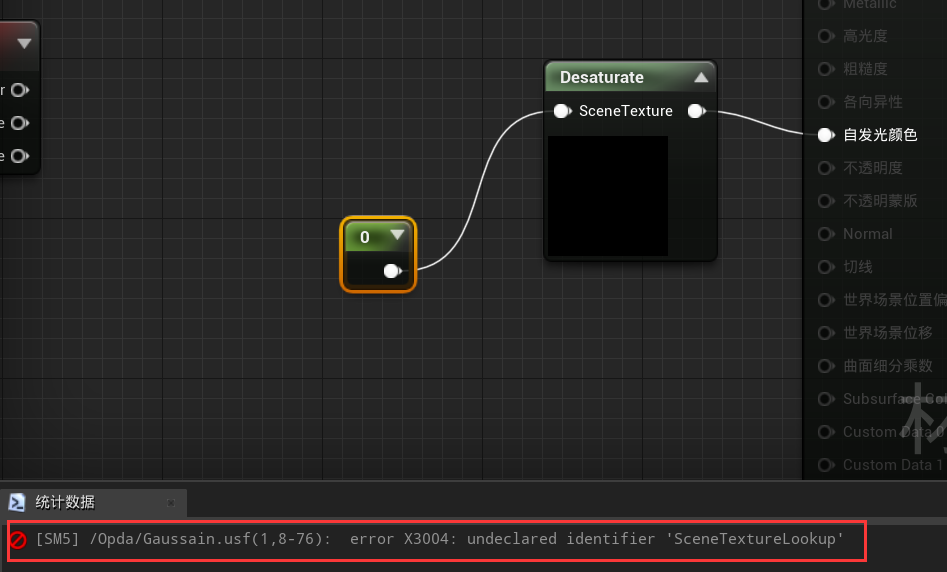Click the 各向异性 input pin
This screenshot has height=572, width=947.
pos(826,101)
